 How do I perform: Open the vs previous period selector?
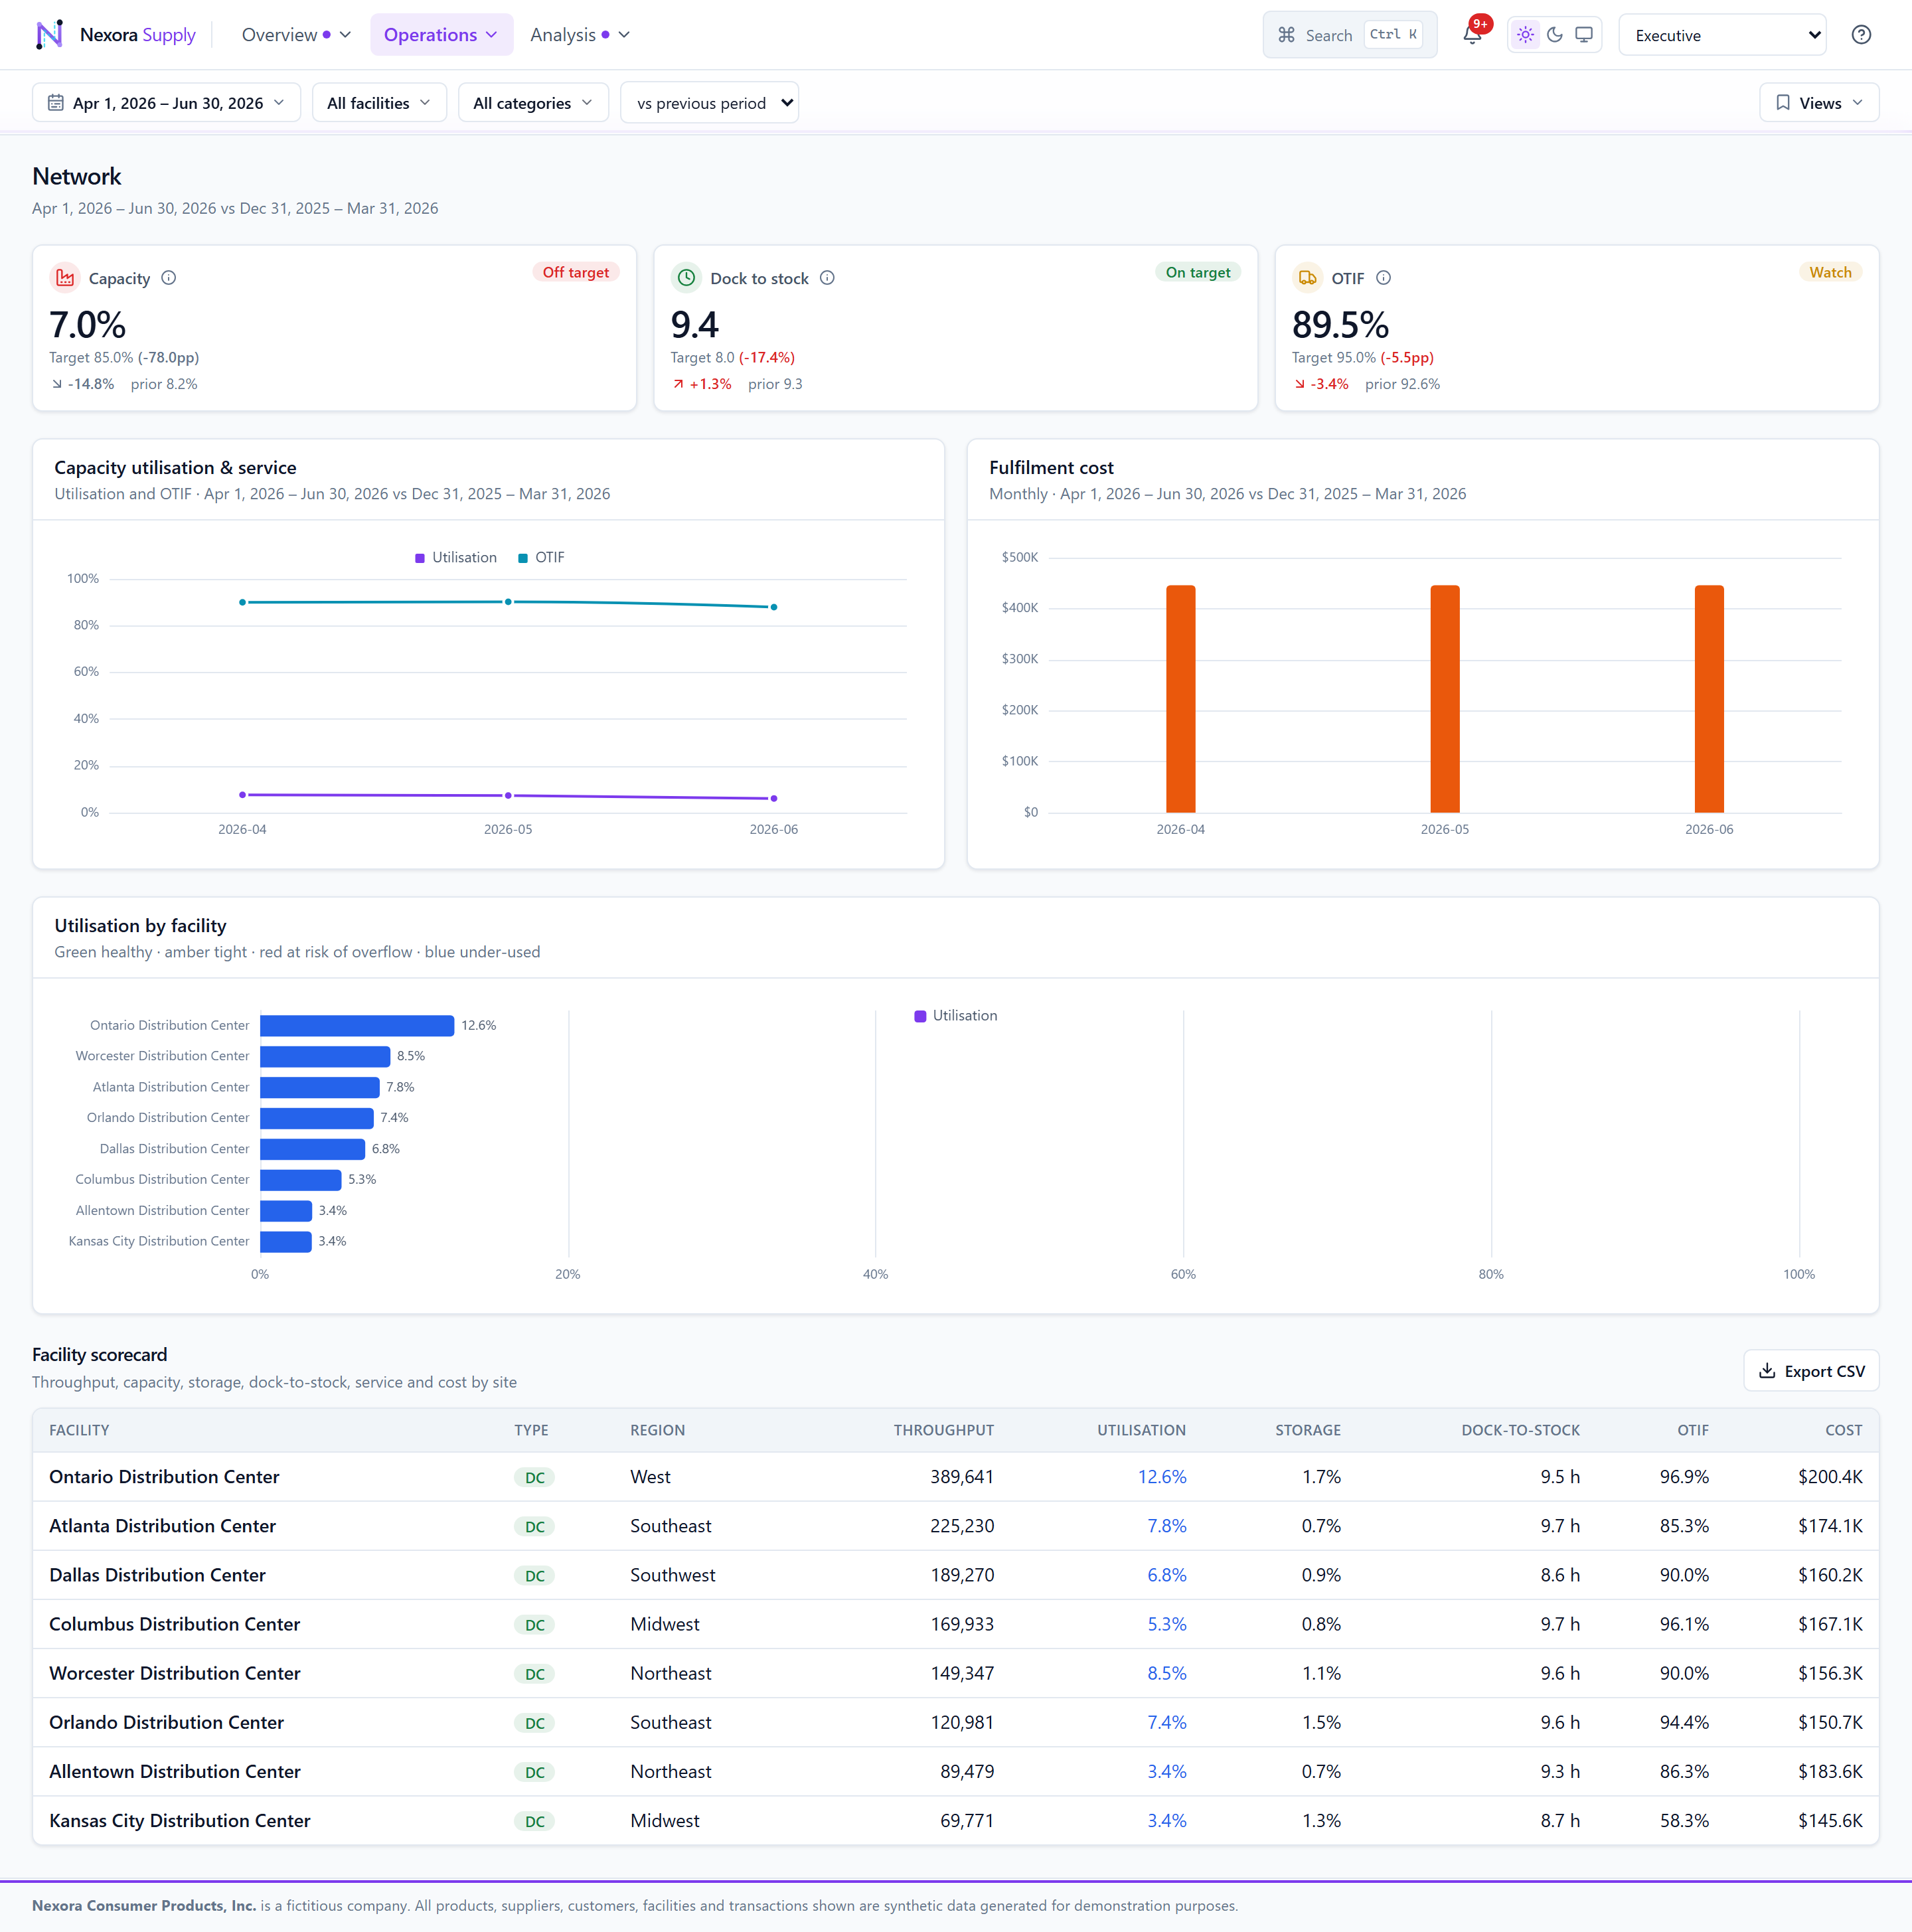(710, 103)
